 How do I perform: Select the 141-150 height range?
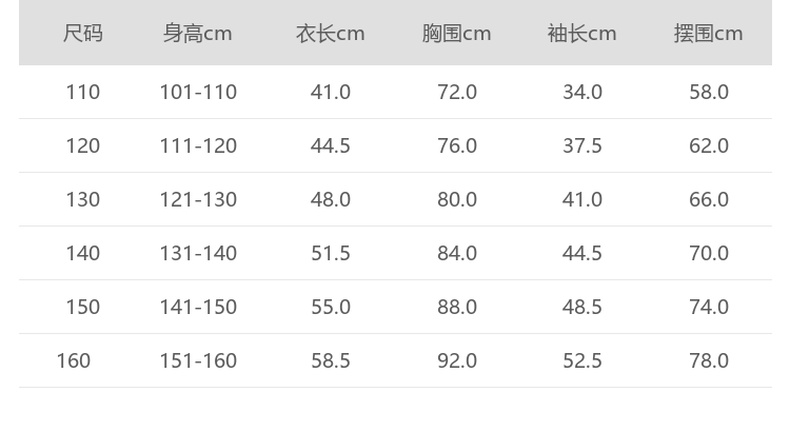(198, 307)
